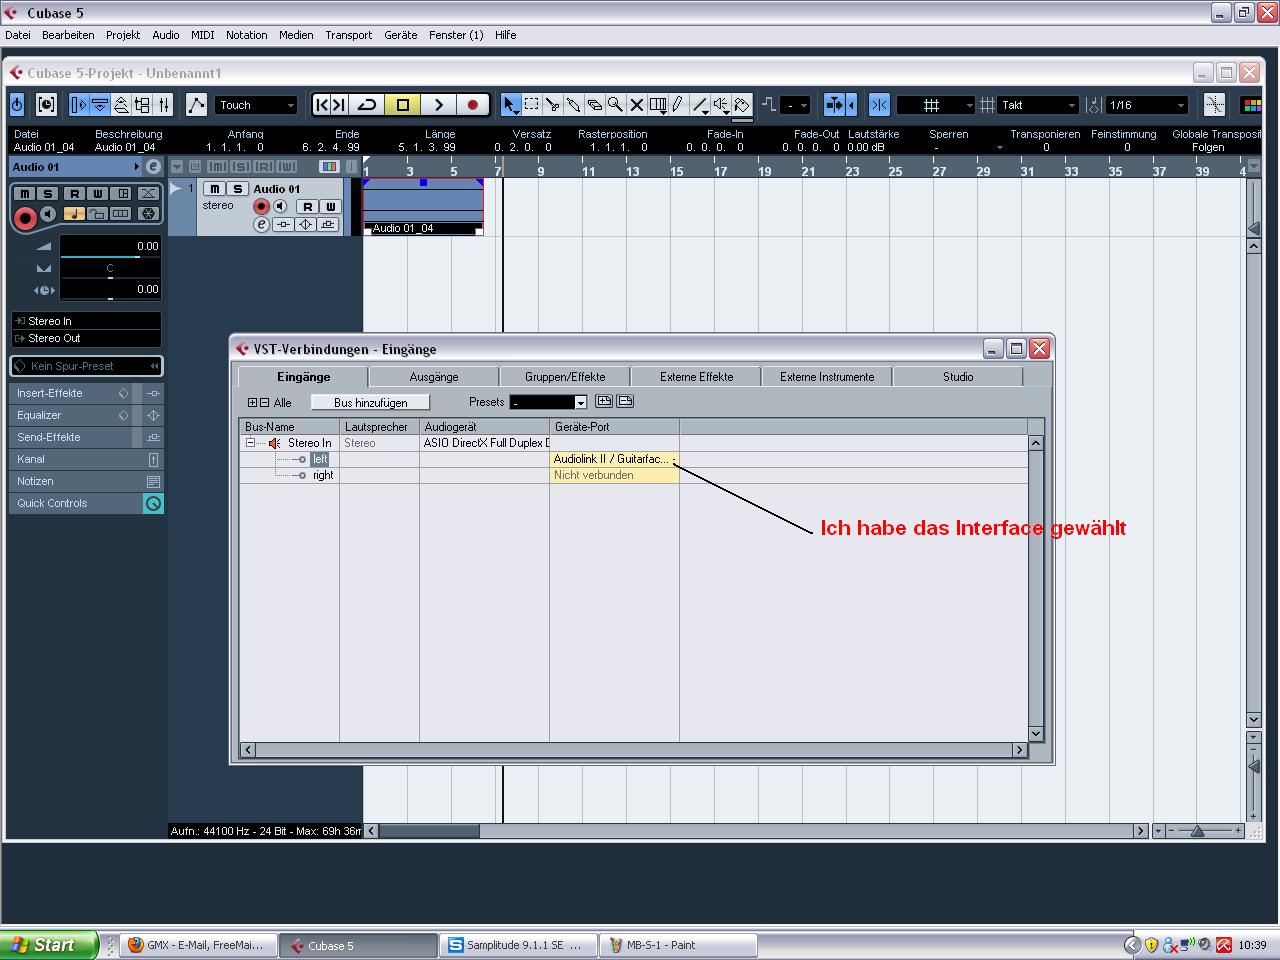Viewport: 1280px width, 960px height.
Task: Click the horizontal zoom slider at bottom right
Action: coord(1198,831)
